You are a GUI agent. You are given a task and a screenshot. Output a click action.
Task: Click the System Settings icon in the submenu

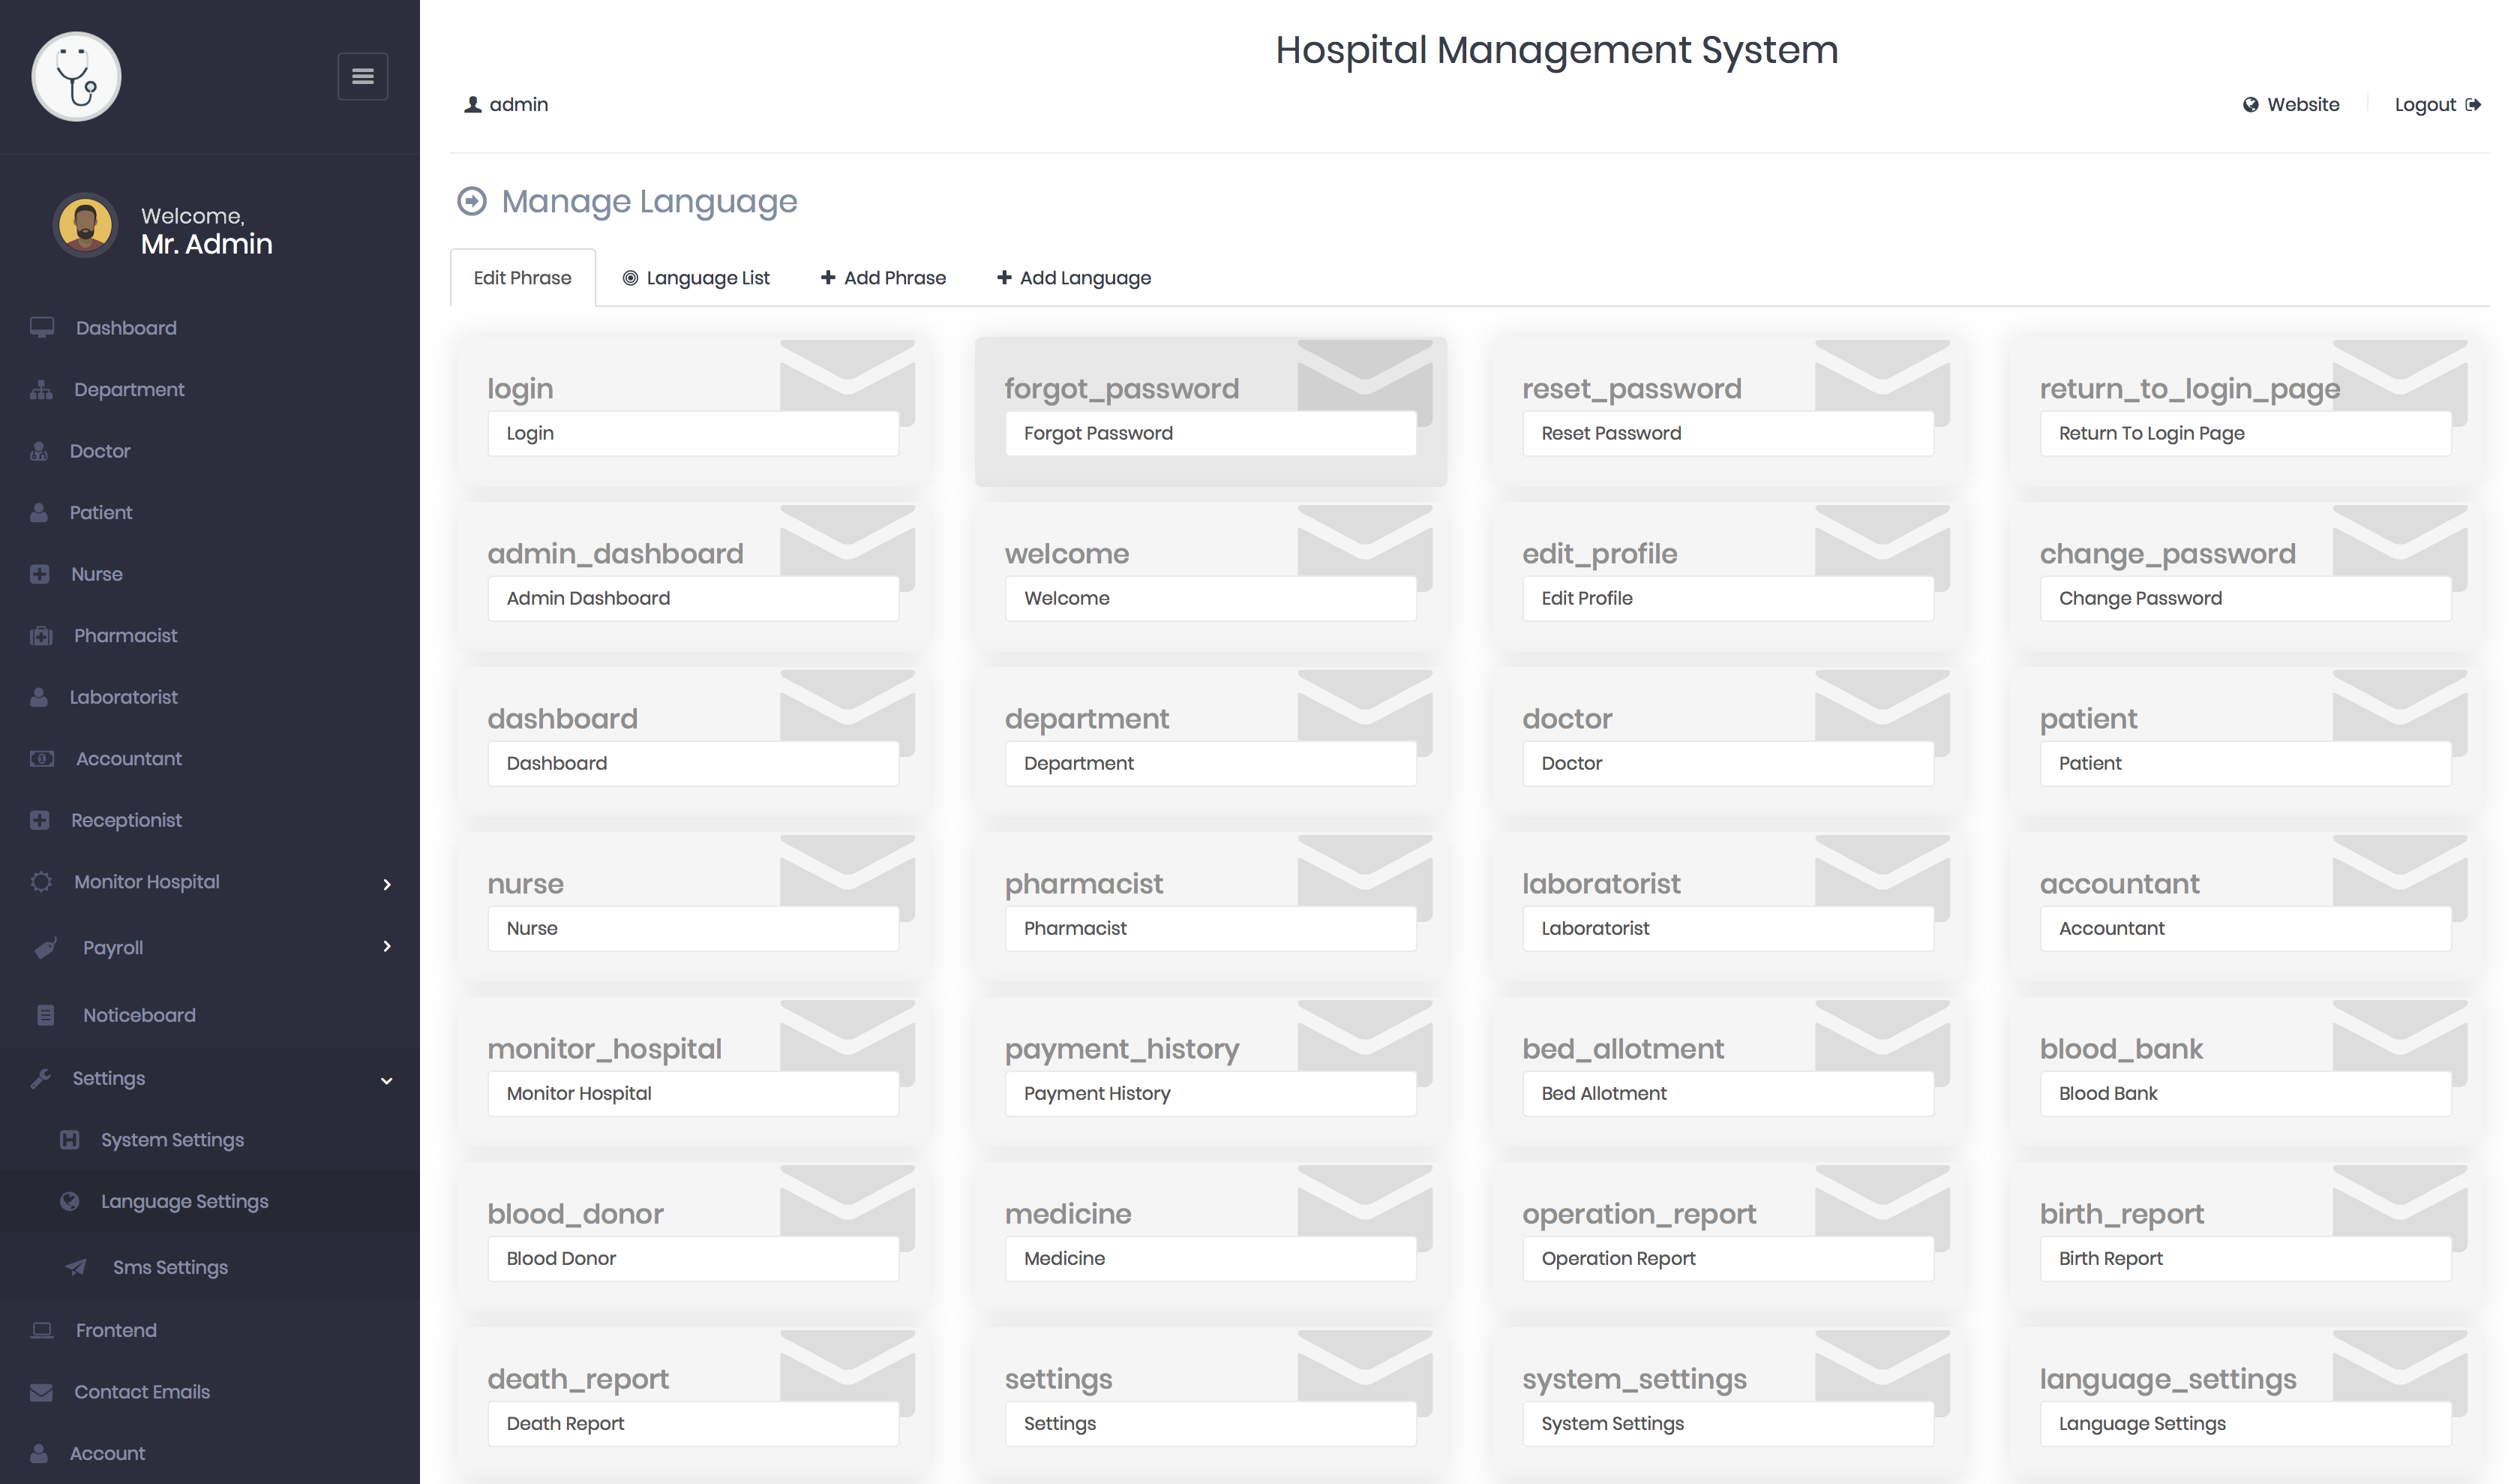coord(69,1140)
